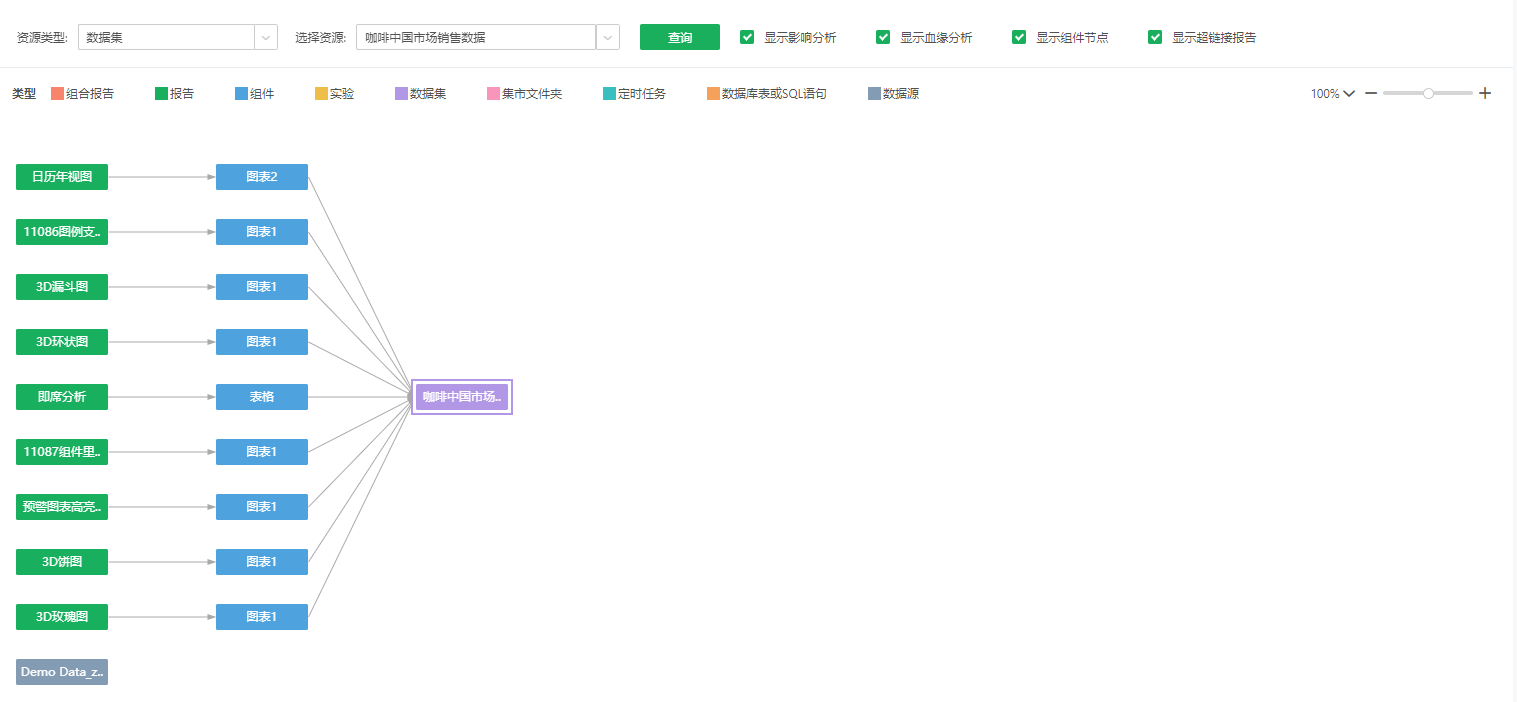The width and height of the screenshot is (1517, 702).
Task: Click the 组合报告 legend swatch
Action: pyautogui.click(x=57, y=93)
